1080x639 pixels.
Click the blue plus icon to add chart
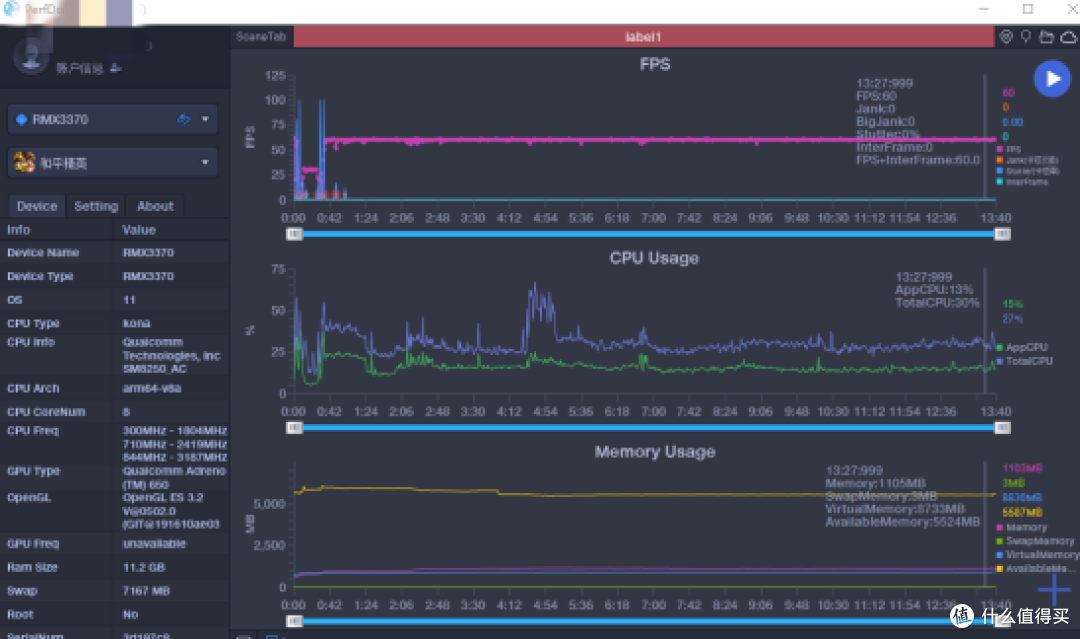point(1054,589)
